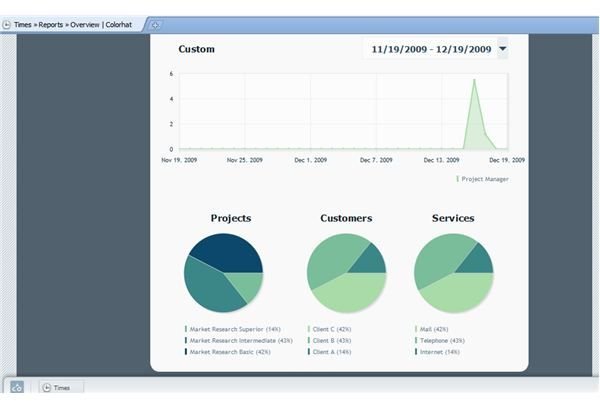Click Market Research Superior (14%) legend
Image resolution: width=600 pixels, height=401 pixels.
233,329
